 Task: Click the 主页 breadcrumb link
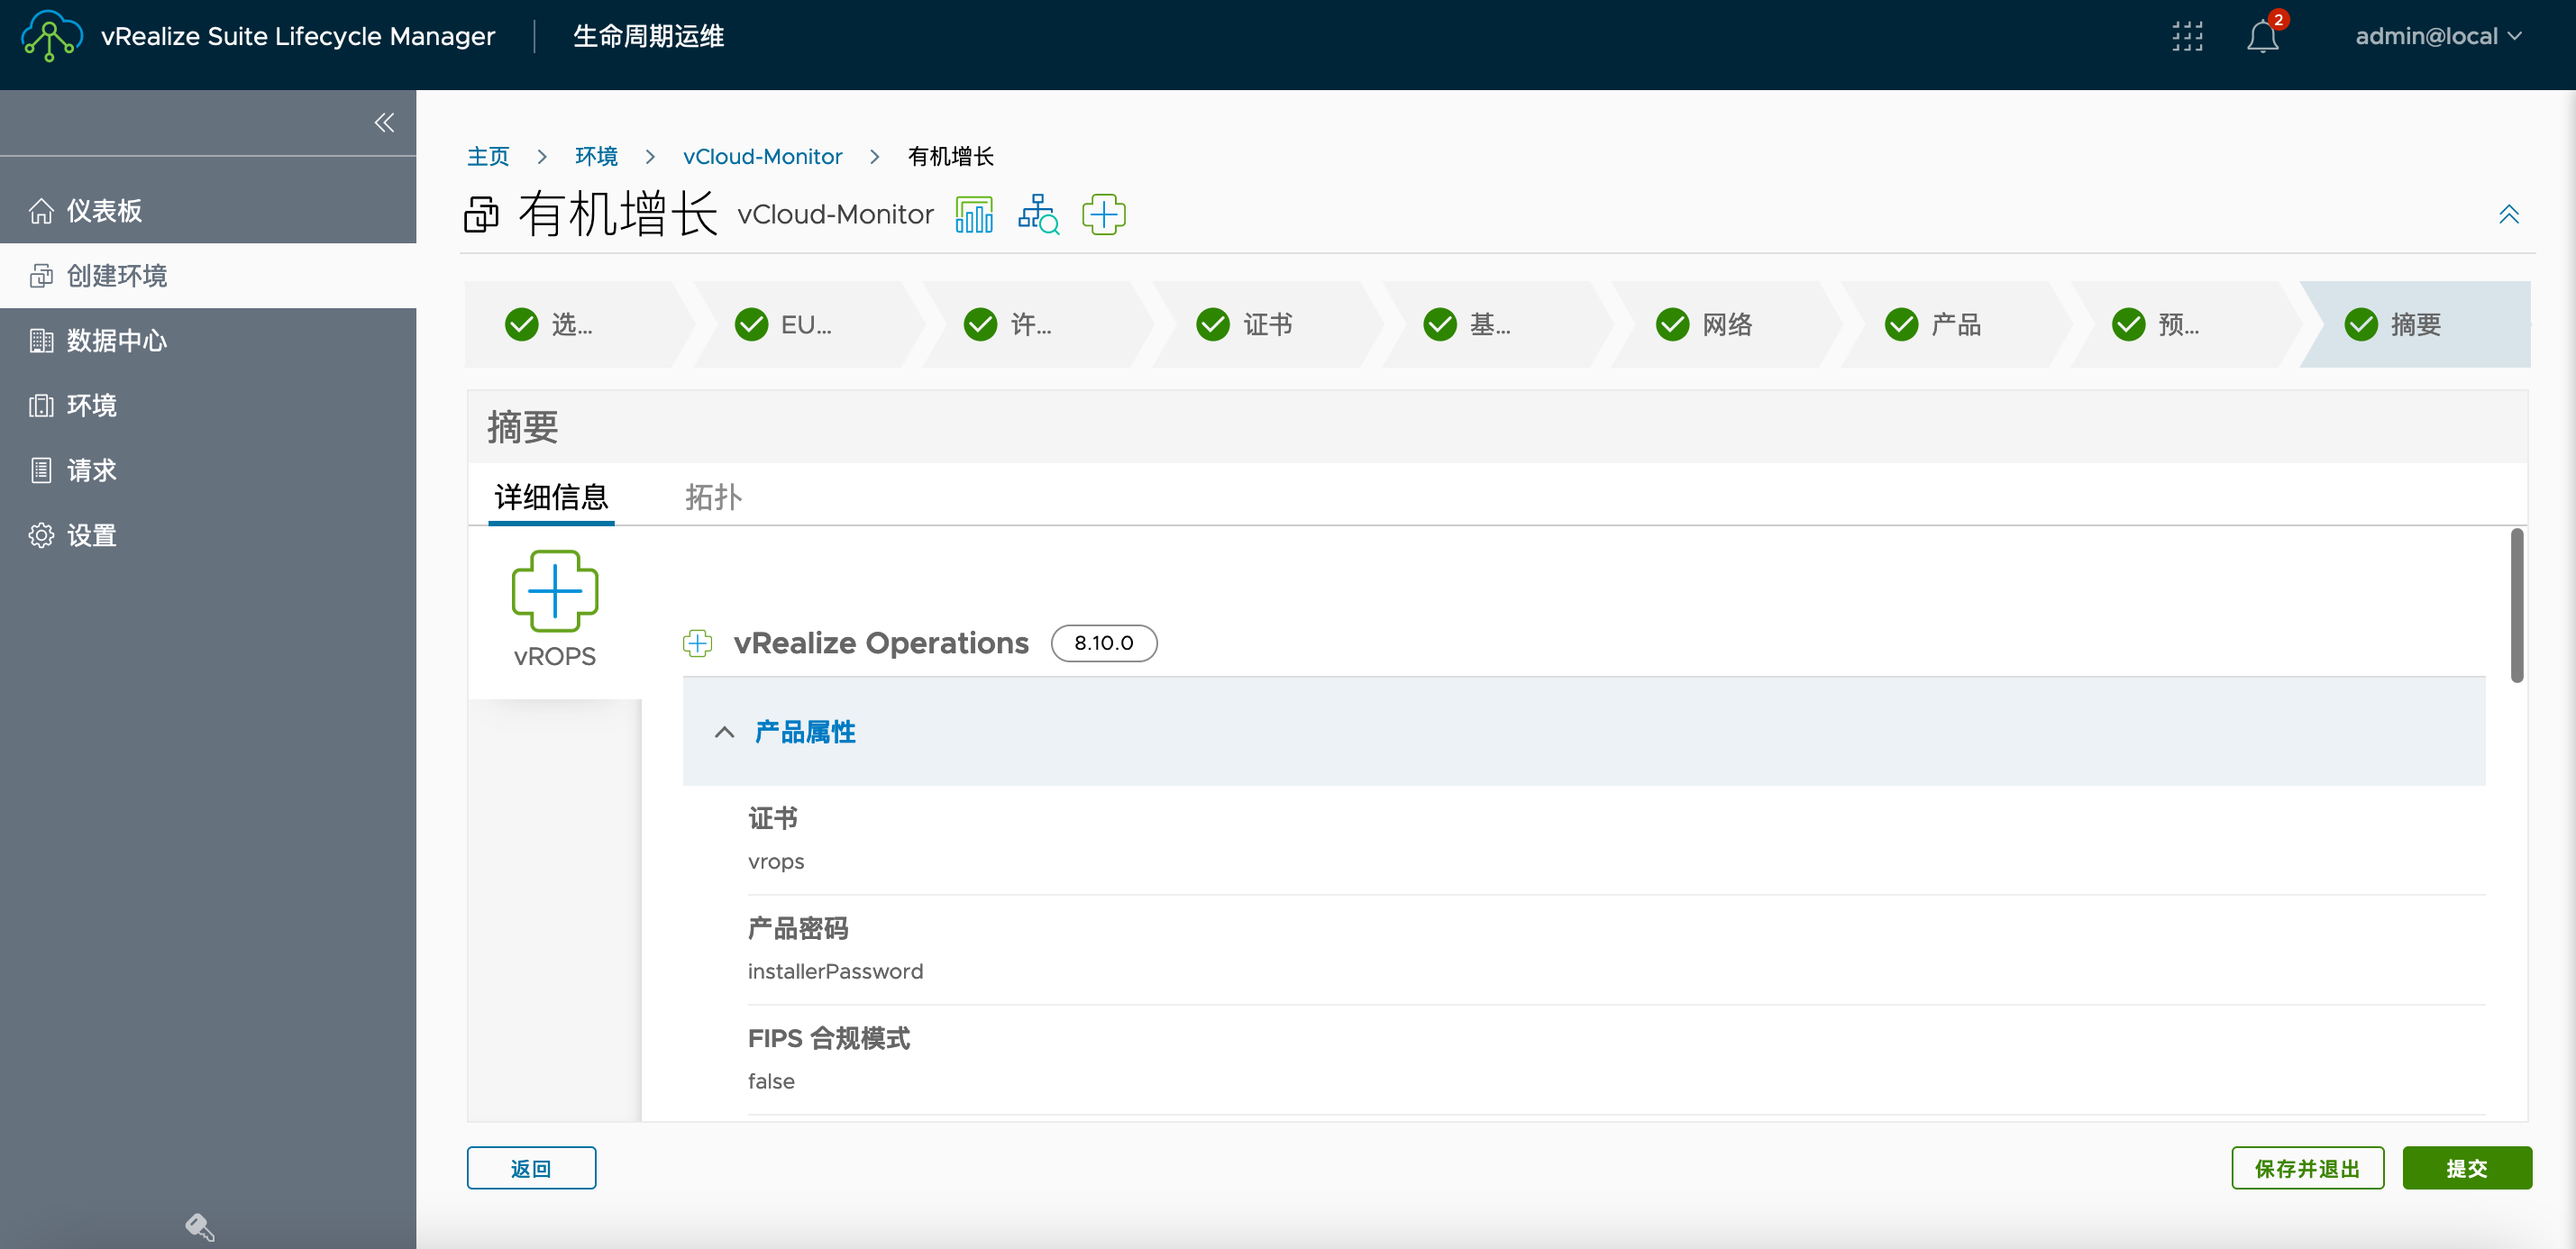point(488,156)
